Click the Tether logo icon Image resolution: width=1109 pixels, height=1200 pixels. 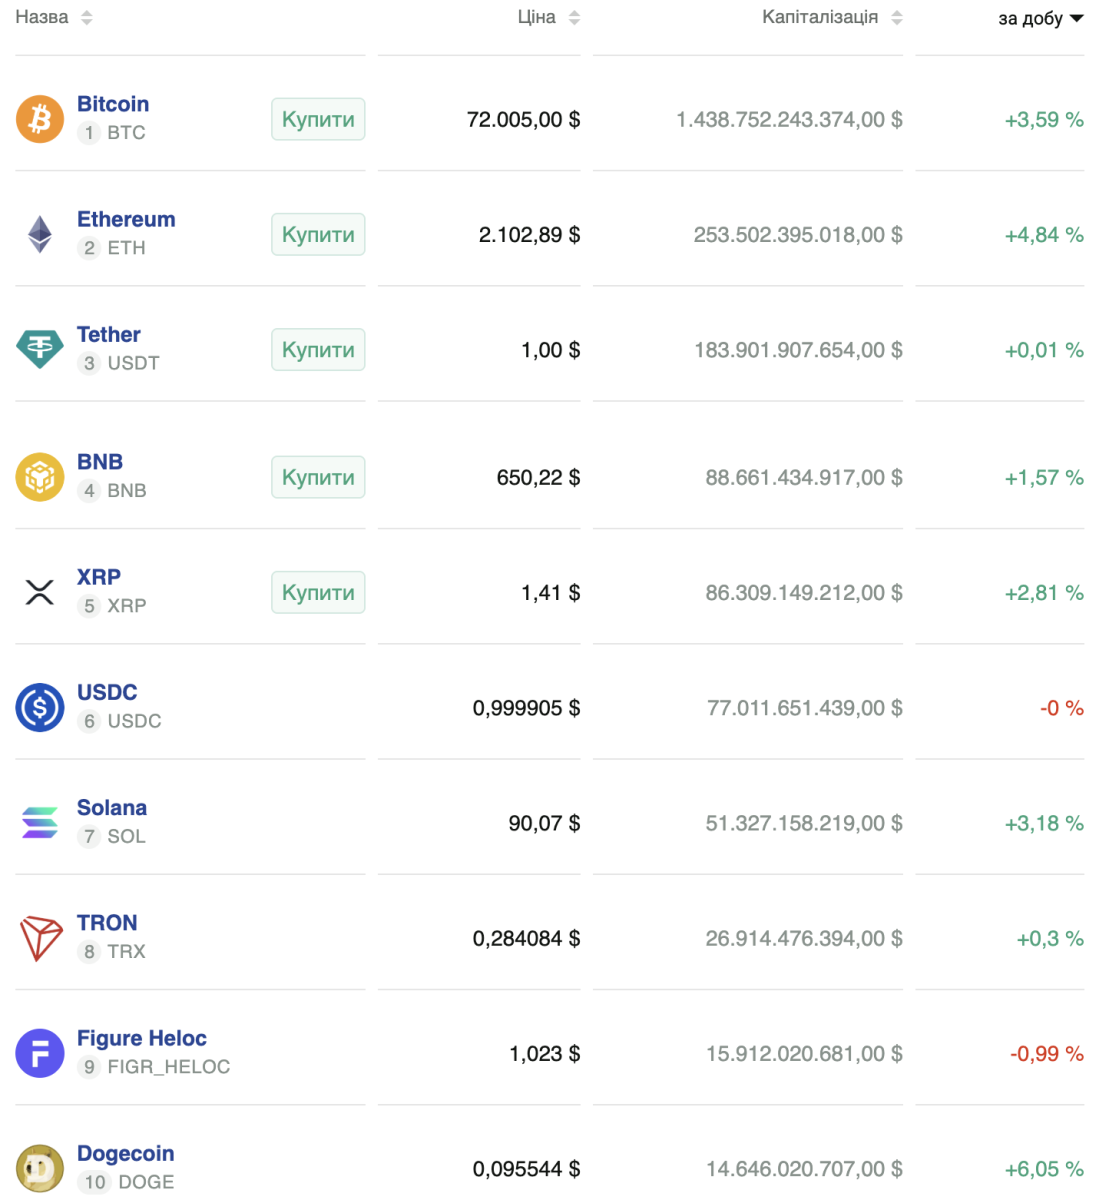point(40,349)
